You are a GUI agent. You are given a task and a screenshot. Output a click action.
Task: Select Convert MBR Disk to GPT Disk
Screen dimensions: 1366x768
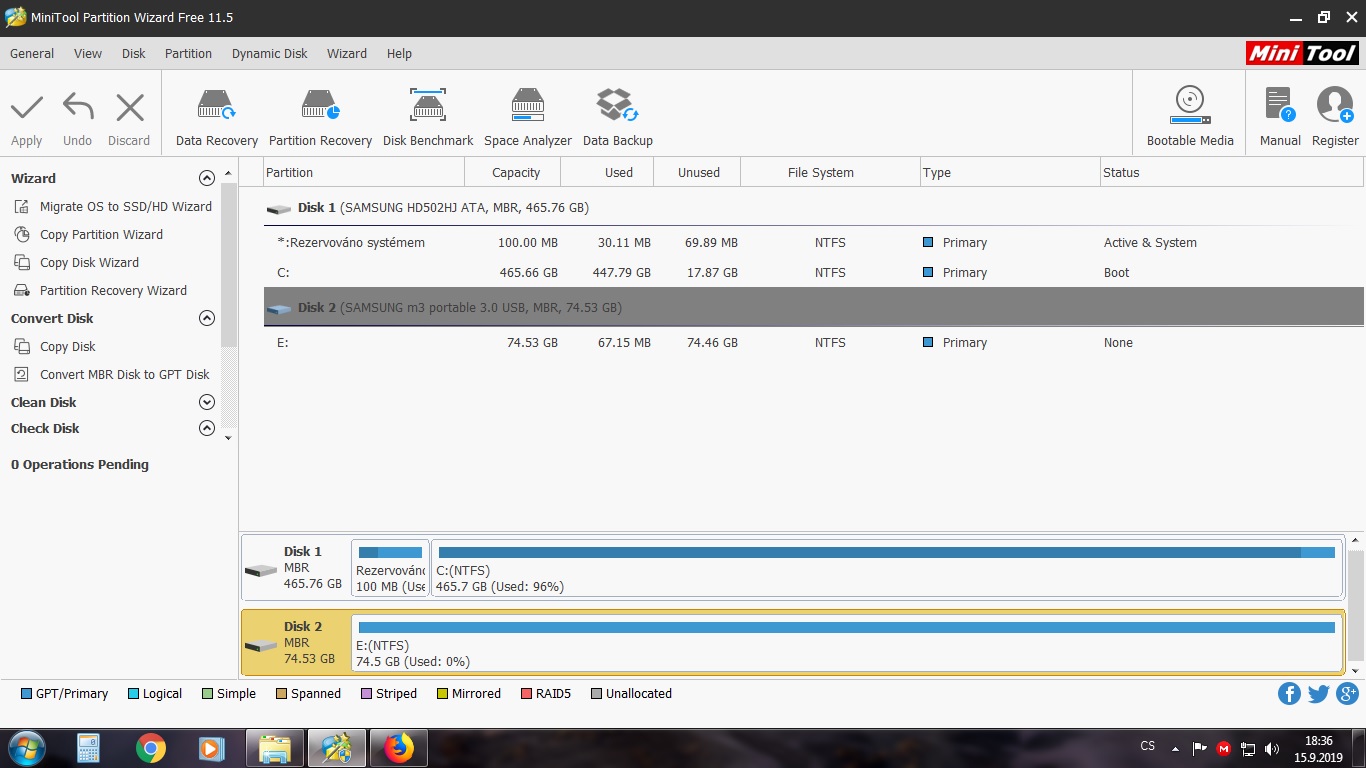tap(124, 374)
